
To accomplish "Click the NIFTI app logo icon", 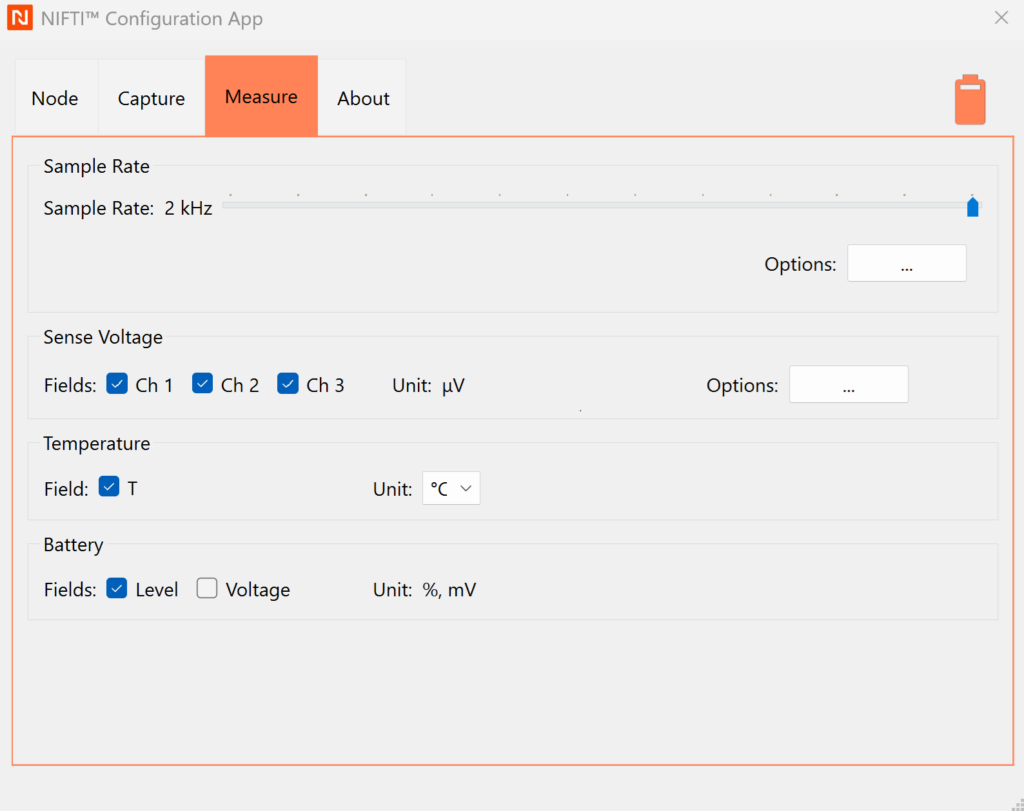I will coord(19,19).
